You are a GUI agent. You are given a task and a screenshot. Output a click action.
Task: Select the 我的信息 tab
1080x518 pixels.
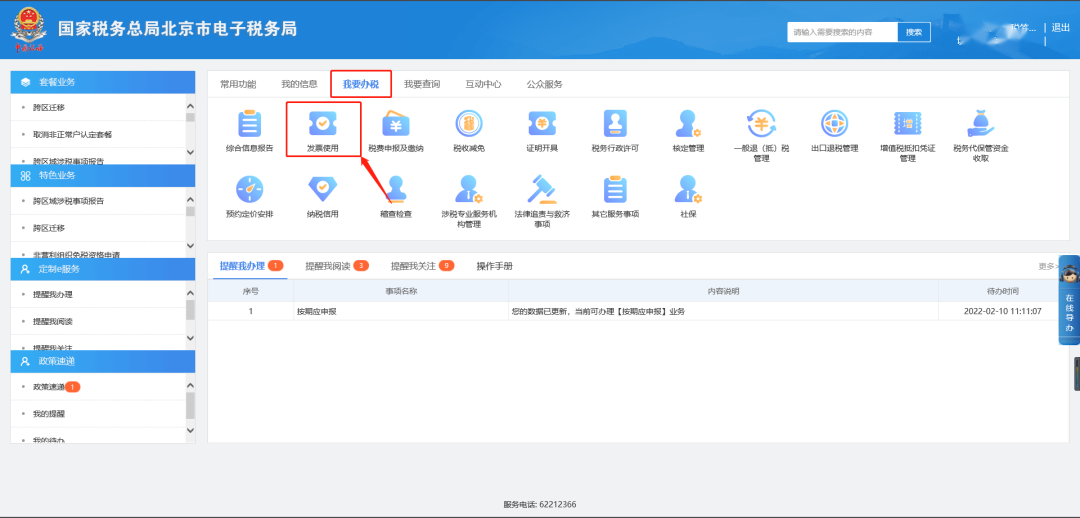[x=299, y=84]
